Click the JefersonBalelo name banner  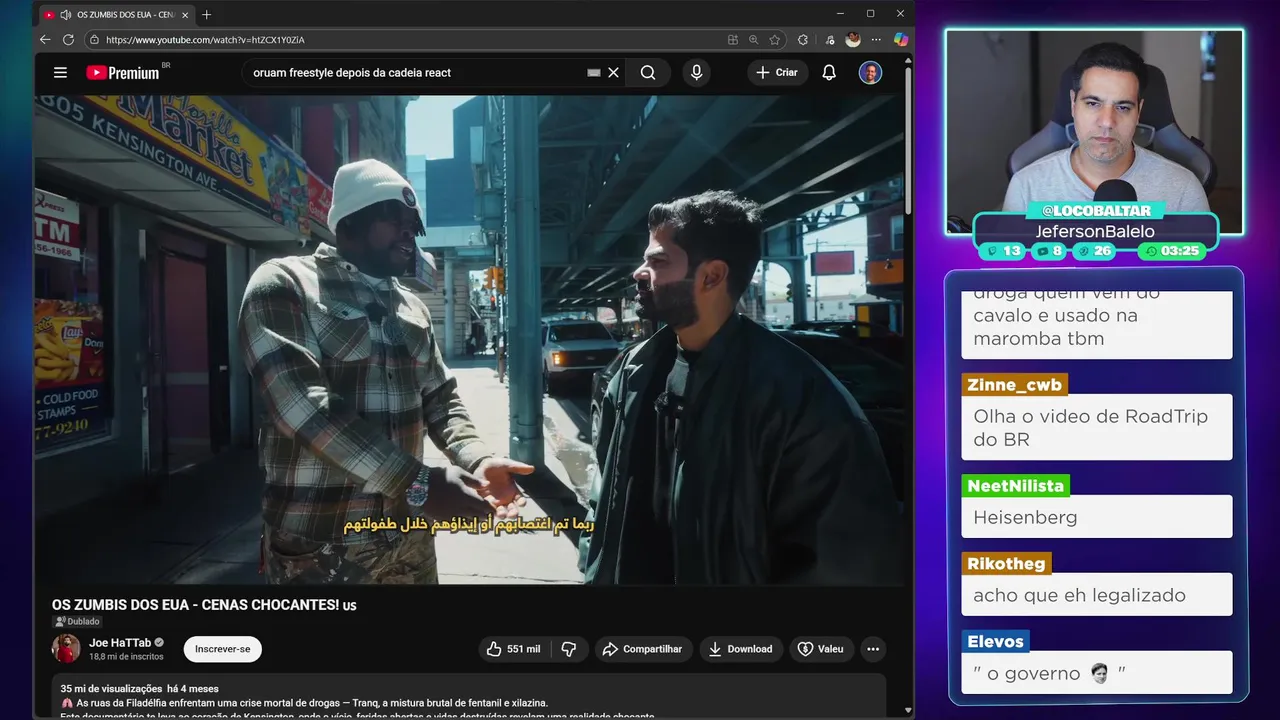pos(1095,231)
